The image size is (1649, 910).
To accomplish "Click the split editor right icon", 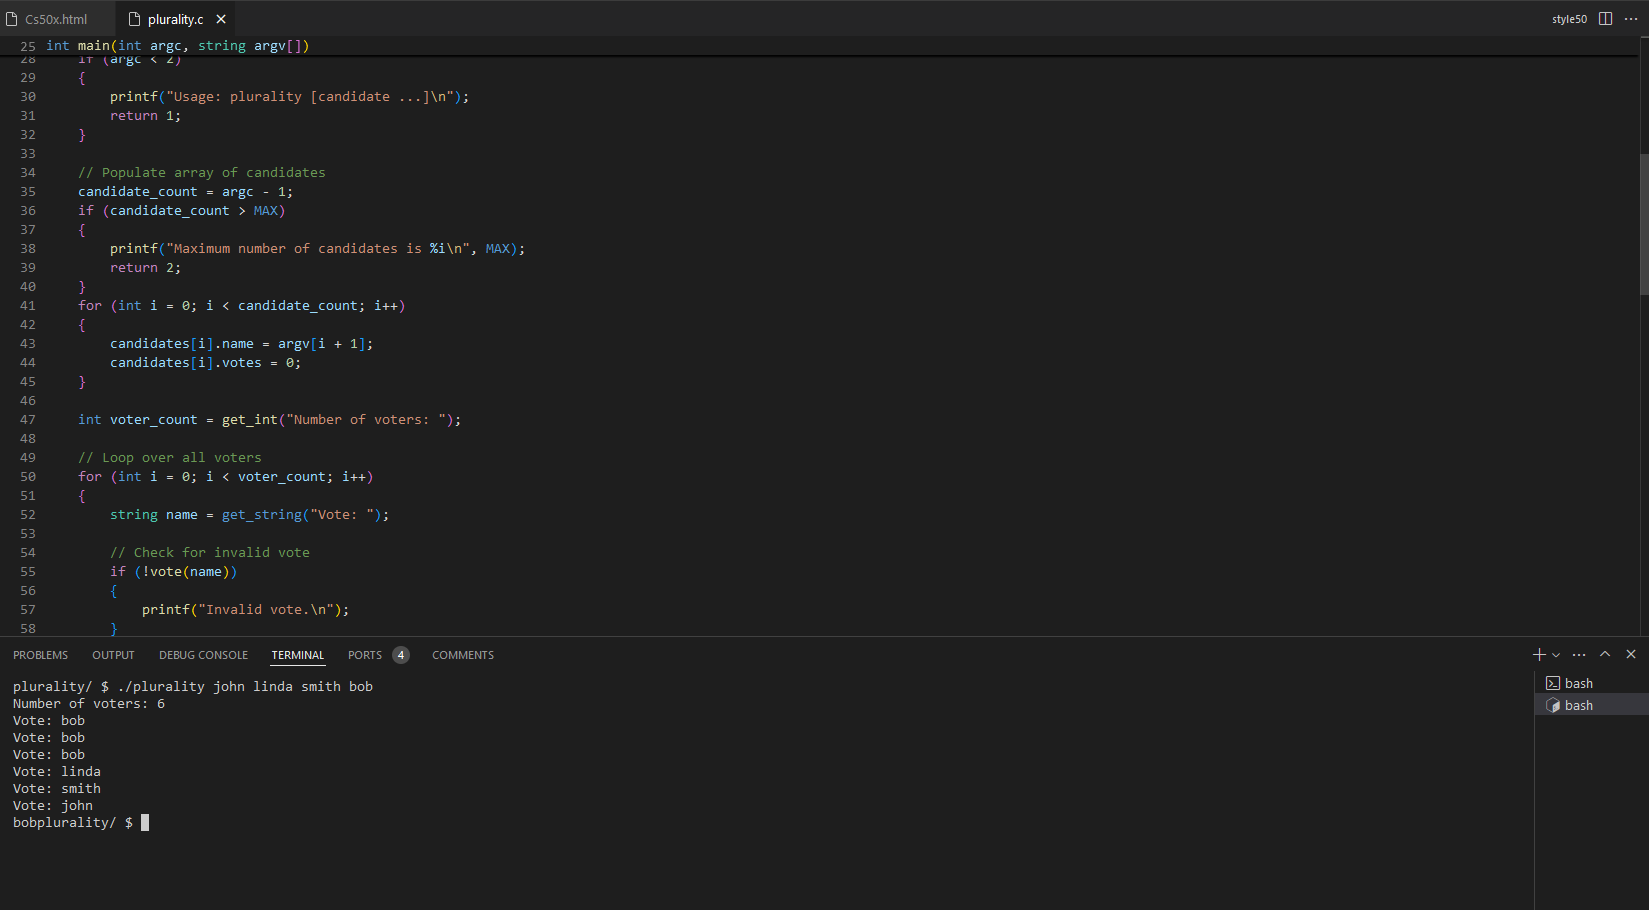I will coord(1605,19).
